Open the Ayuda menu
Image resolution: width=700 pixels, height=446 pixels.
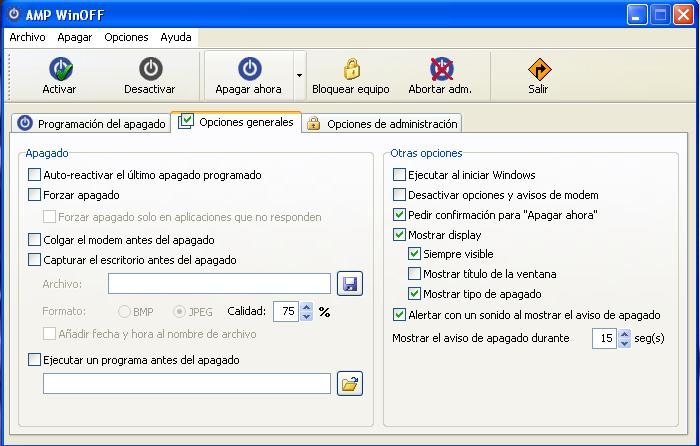176,37
